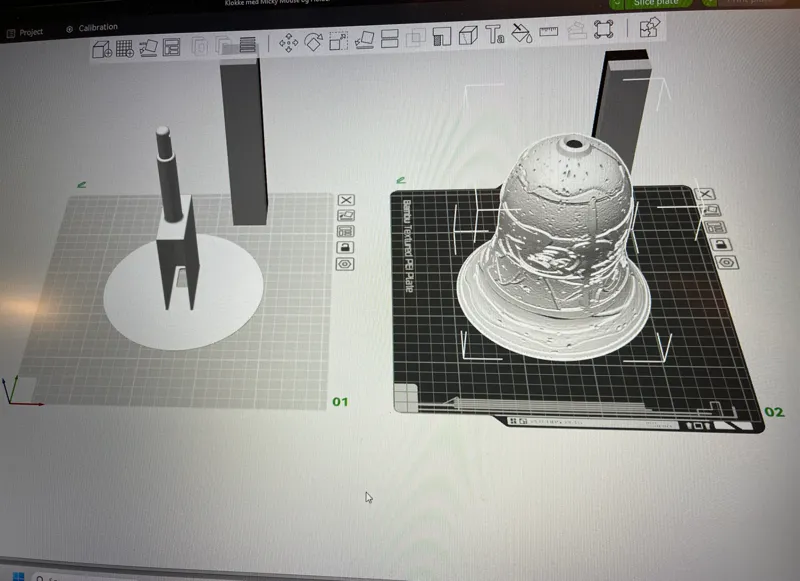Arrange objects on plate 02
800x581 pixels.
(x=716, y=228)
